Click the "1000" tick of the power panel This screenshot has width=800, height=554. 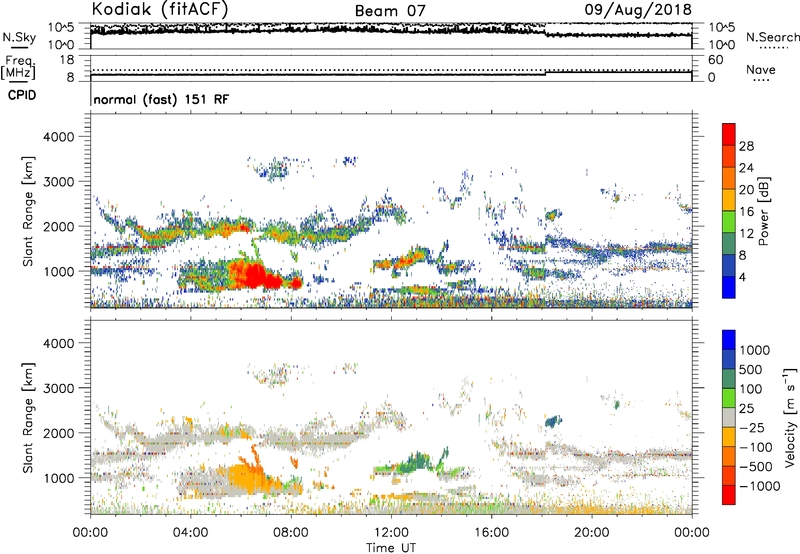[x=58, y=271]
